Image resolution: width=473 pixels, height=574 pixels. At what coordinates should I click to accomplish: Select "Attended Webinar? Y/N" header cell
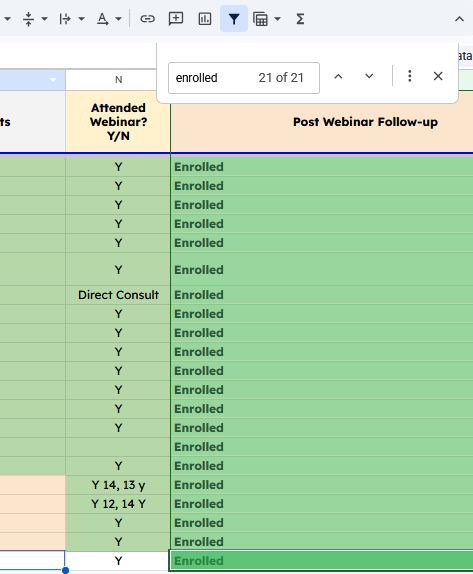(118, 122)
